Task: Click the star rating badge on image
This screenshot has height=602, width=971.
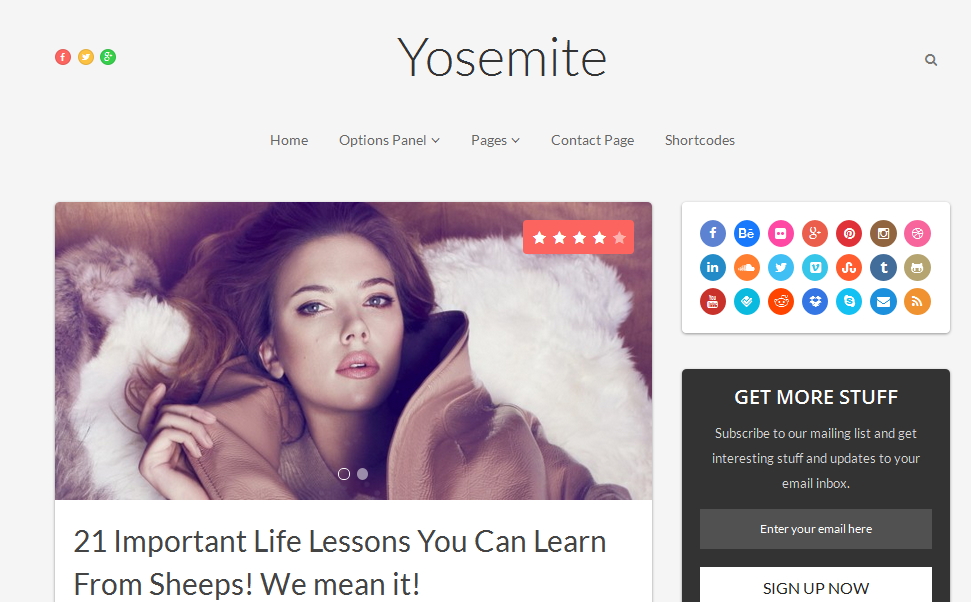Action: pyautogui.click(x=578, y=237)
